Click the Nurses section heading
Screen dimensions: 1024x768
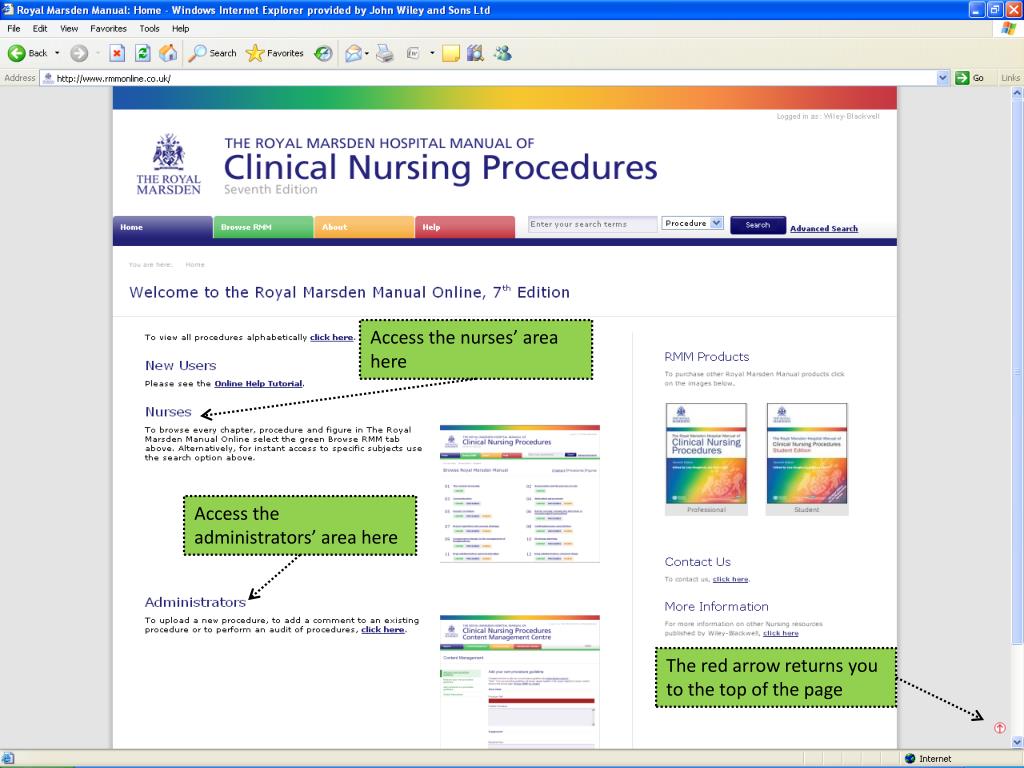click(x=168, y=412)
